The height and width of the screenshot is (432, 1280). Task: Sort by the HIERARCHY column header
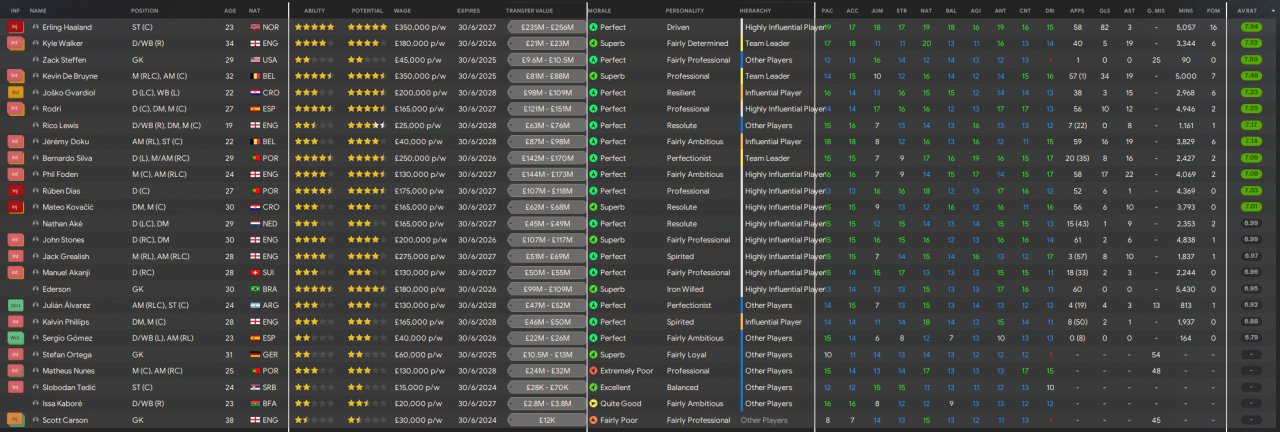click(x=756, y=9)
